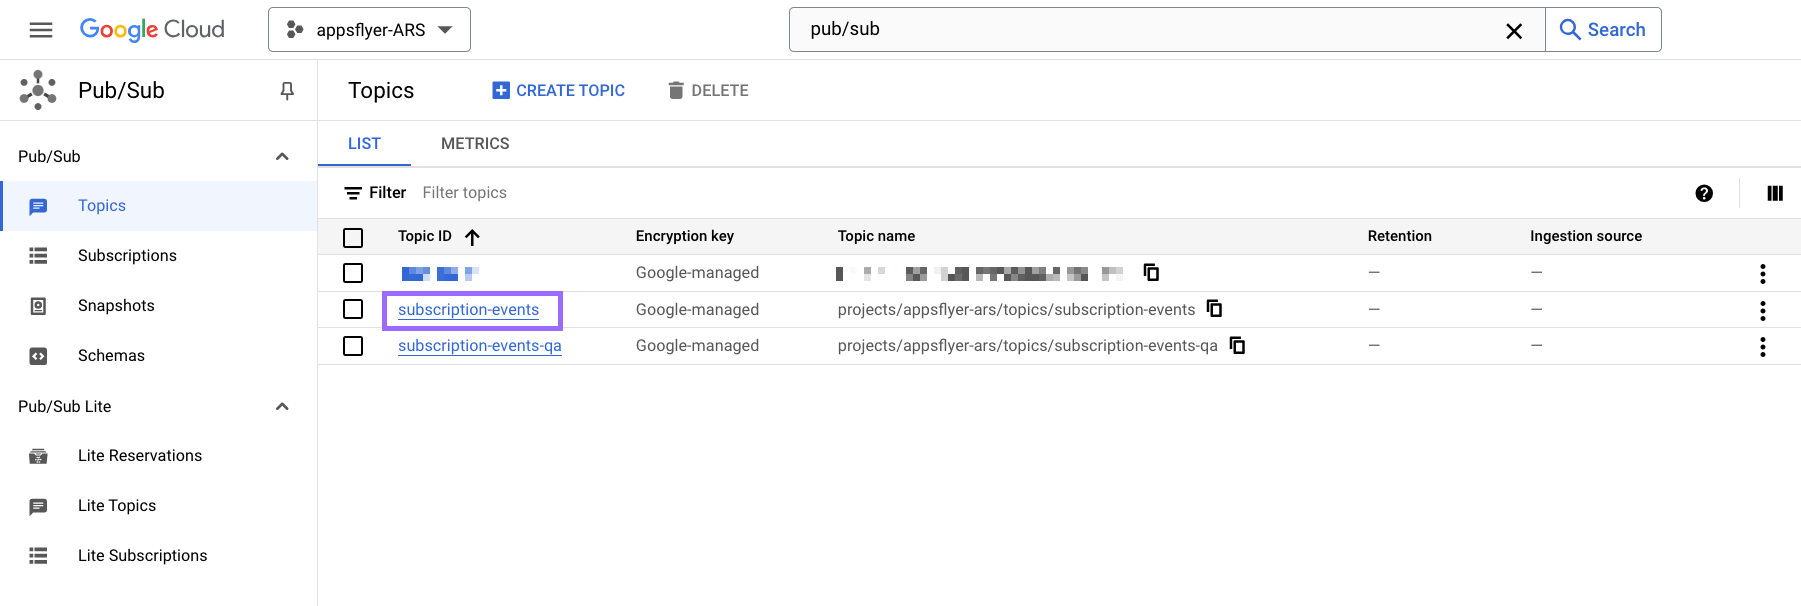Screen dimensions: 1801x606
Task: Switch to the Metrics tab
Action: (x=475, y=144)
